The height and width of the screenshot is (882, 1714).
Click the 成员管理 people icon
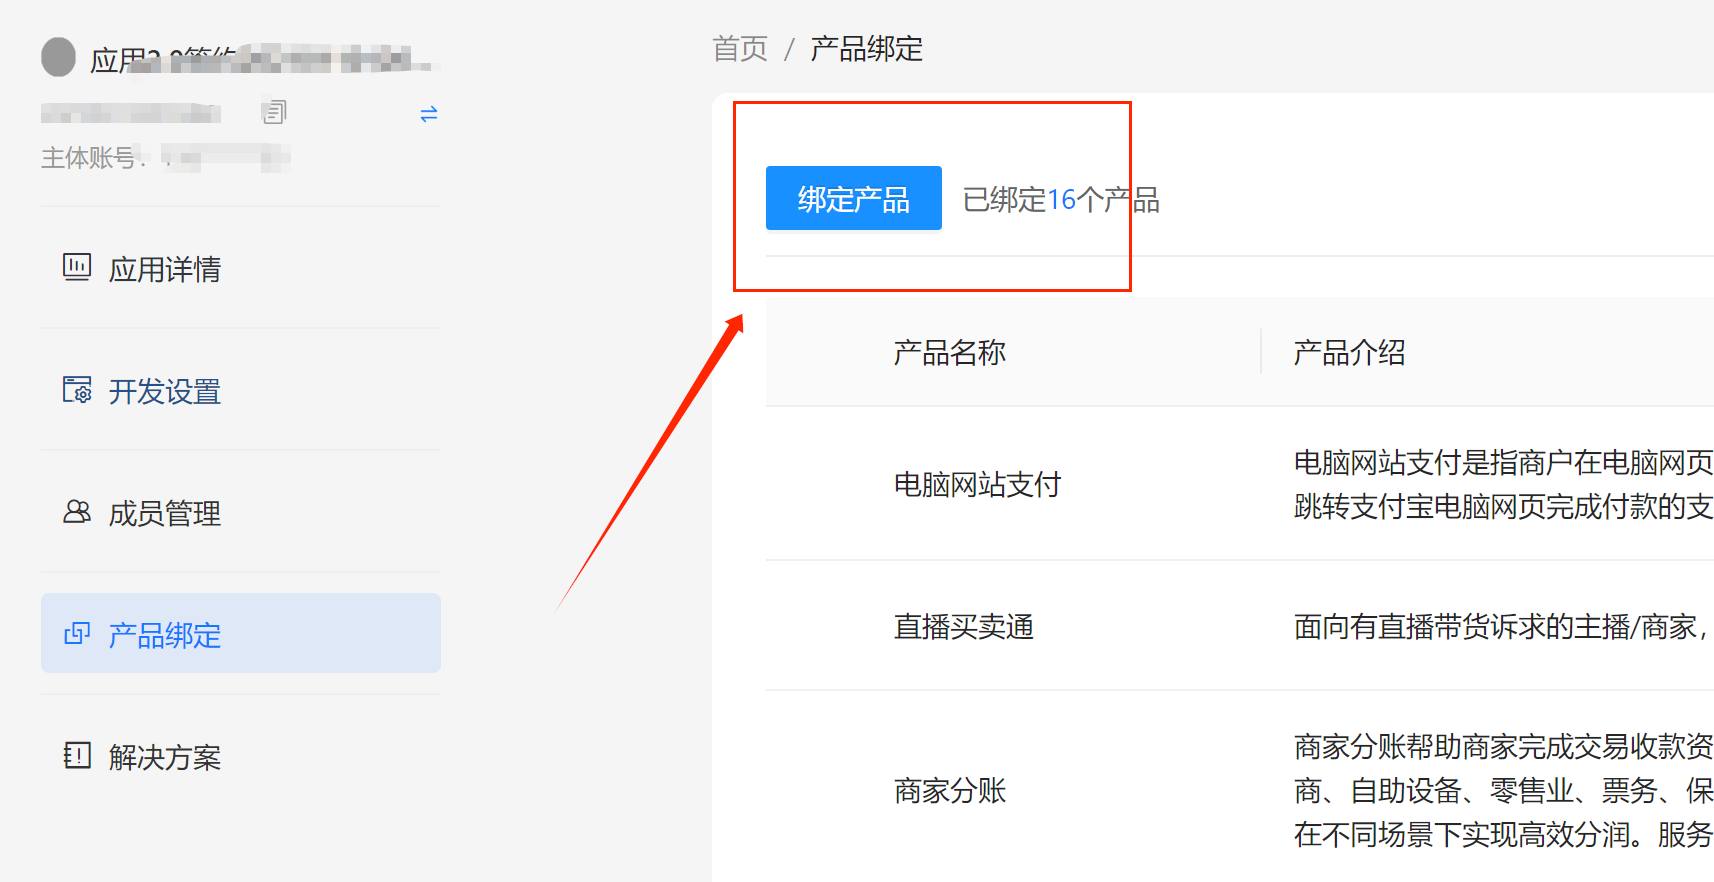pos(77,512)
